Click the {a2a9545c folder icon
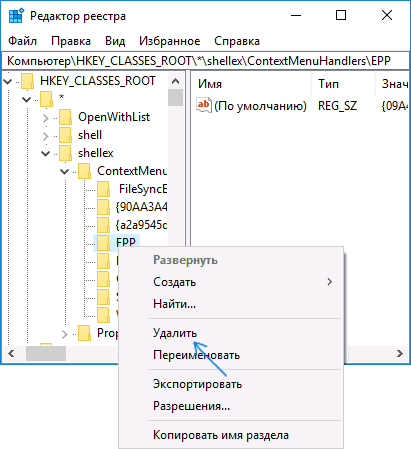This screenshot has width=411, height=449. pyautogui.click(x=103, y=225)
